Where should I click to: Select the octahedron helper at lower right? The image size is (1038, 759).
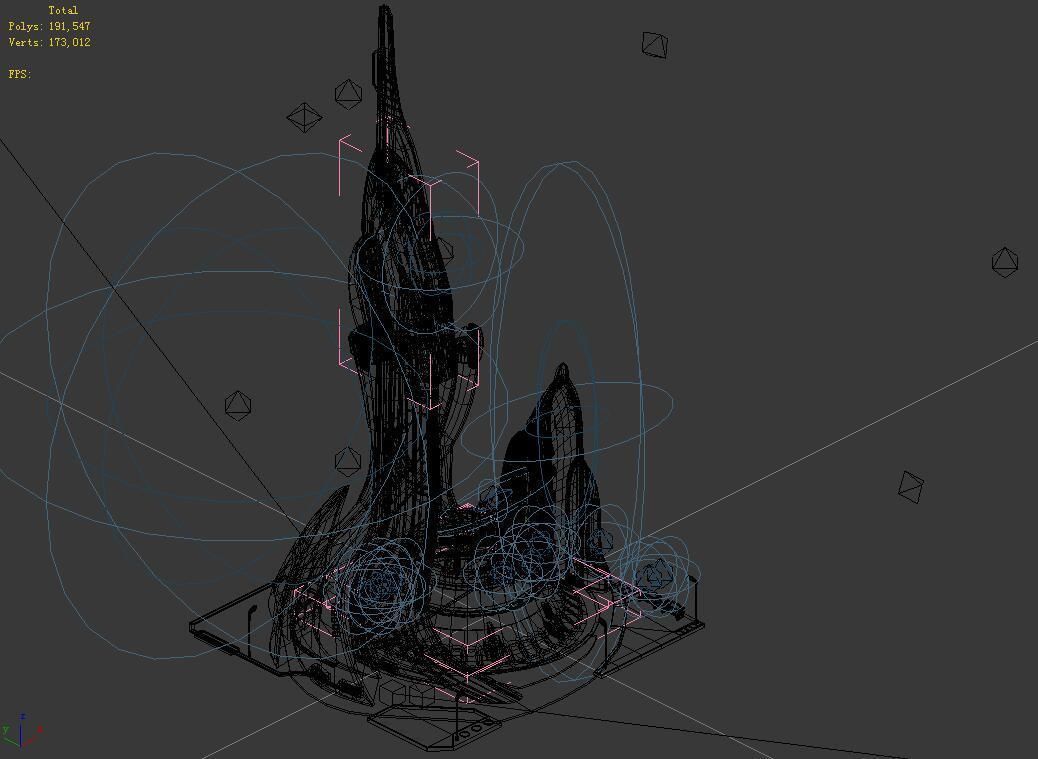point(911,486)
